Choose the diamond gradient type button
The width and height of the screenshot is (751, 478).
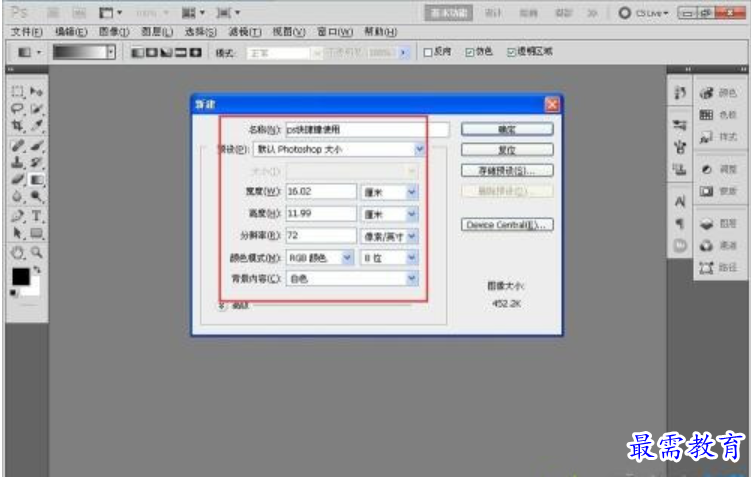click(195, 52)
